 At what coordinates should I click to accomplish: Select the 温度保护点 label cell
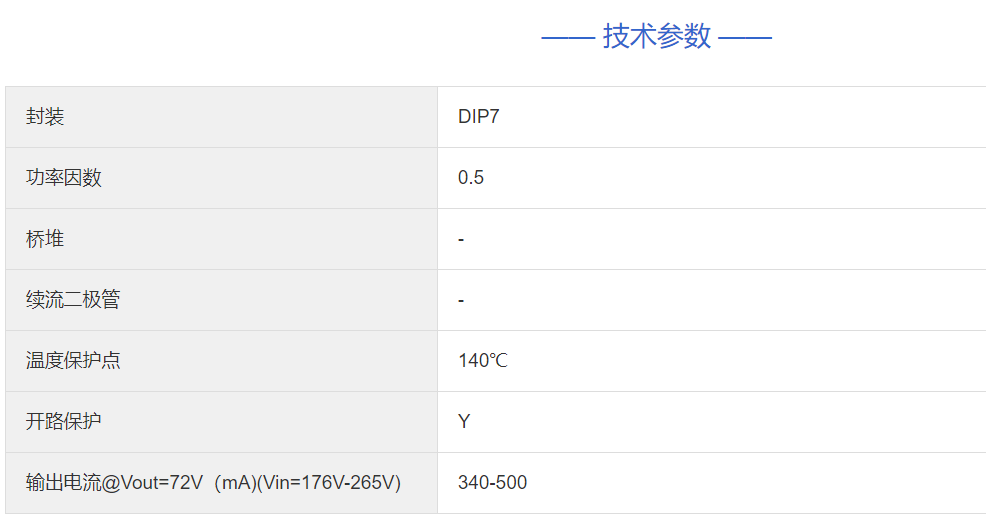click(73, 361)
